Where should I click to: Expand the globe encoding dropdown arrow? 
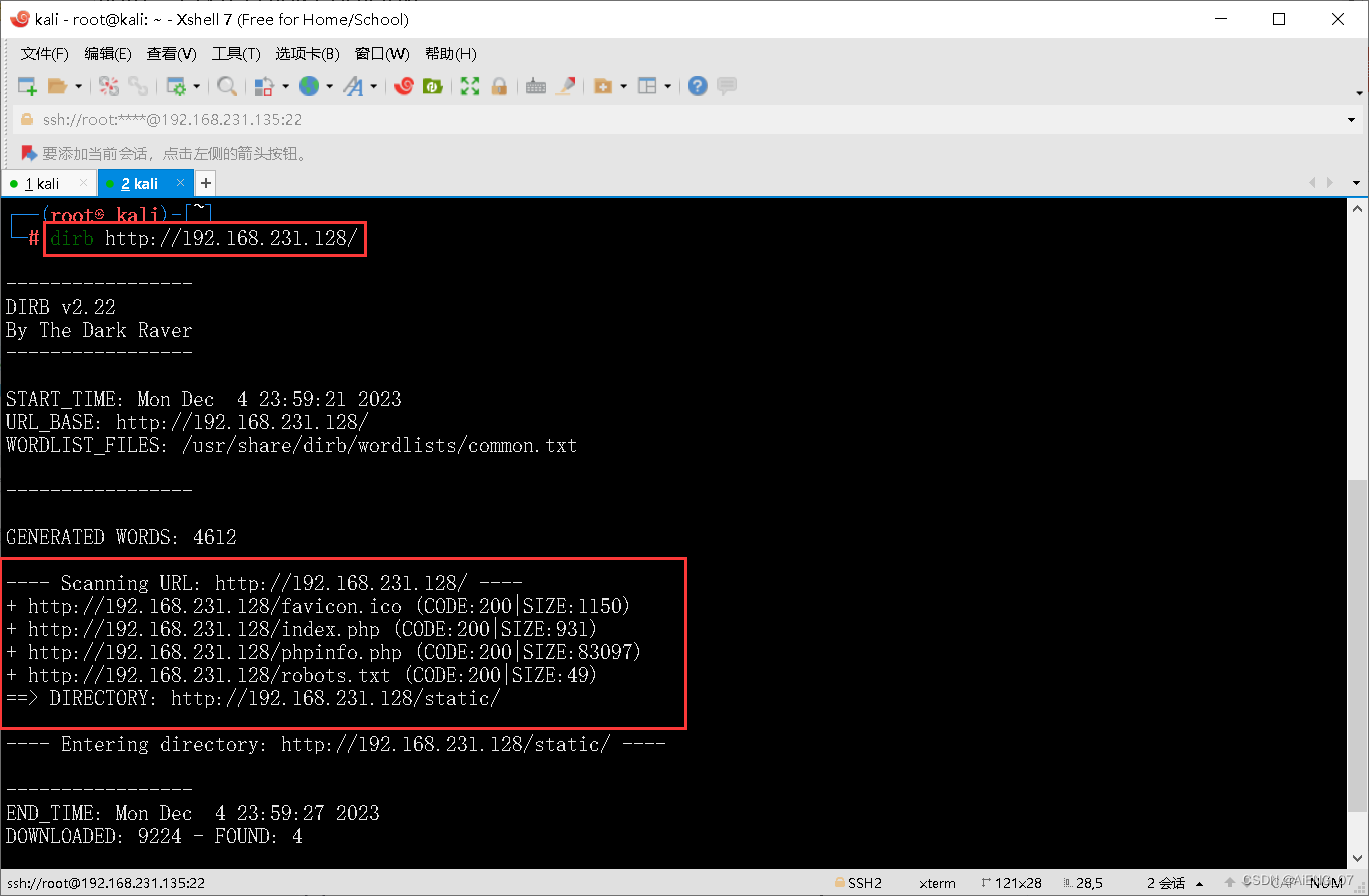pyautogui.click(x=329, y=86)
